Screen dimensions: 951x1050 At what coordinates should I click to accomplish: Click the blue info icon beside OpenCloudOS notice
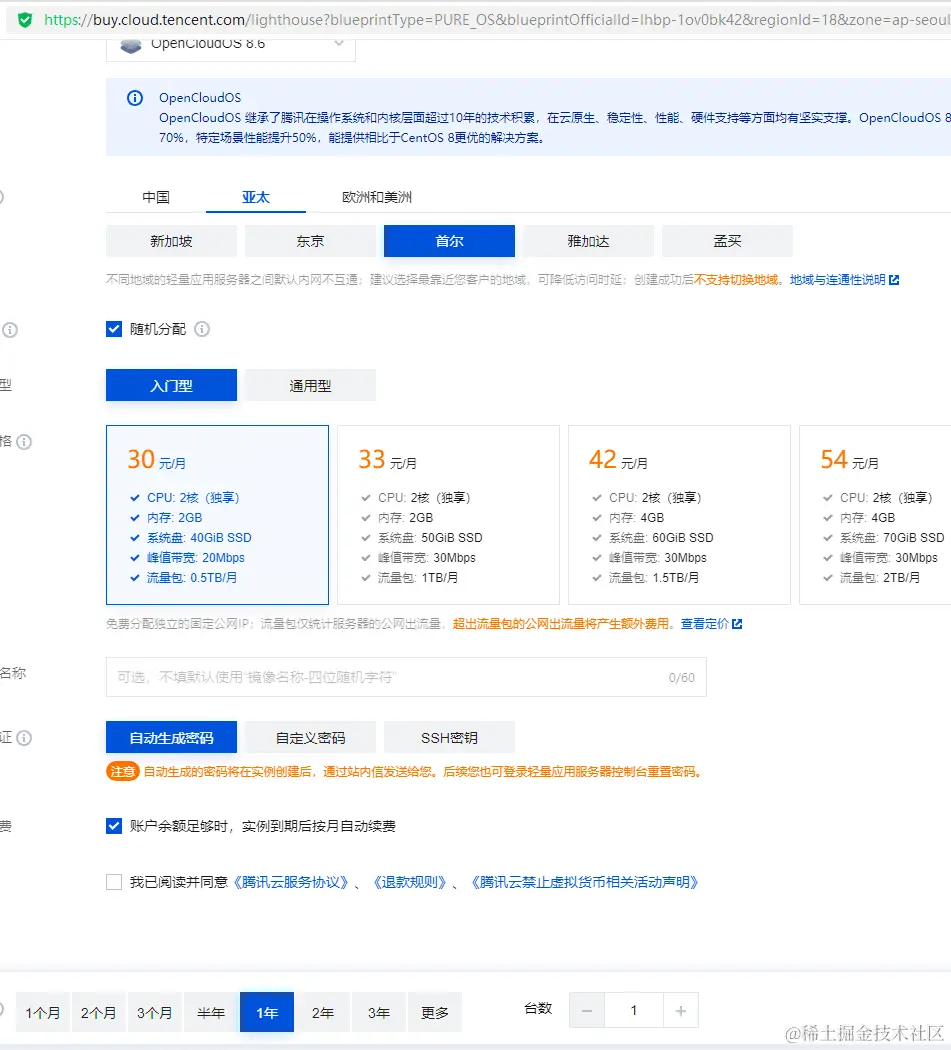[135, 98]
